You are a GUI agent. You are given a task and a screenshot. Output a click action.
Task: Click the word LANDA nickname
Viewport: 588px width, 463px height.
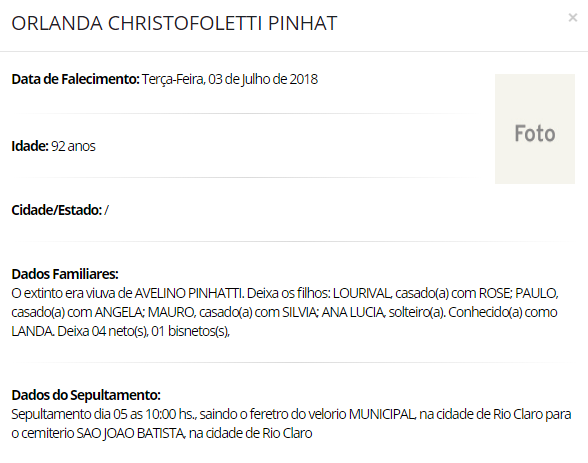(32, 331)
